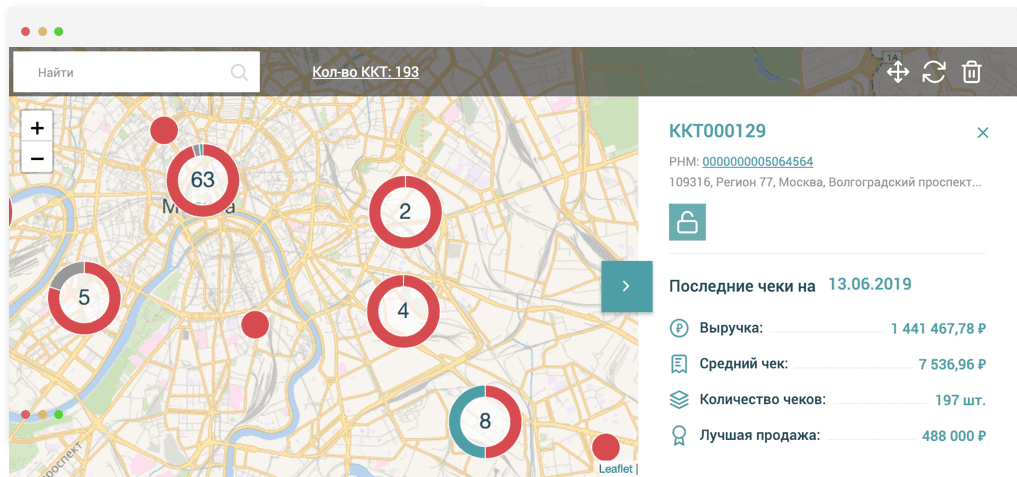Open the cluster marker with 2
This screenshot has height=477, width=1017.
[405, 212]
